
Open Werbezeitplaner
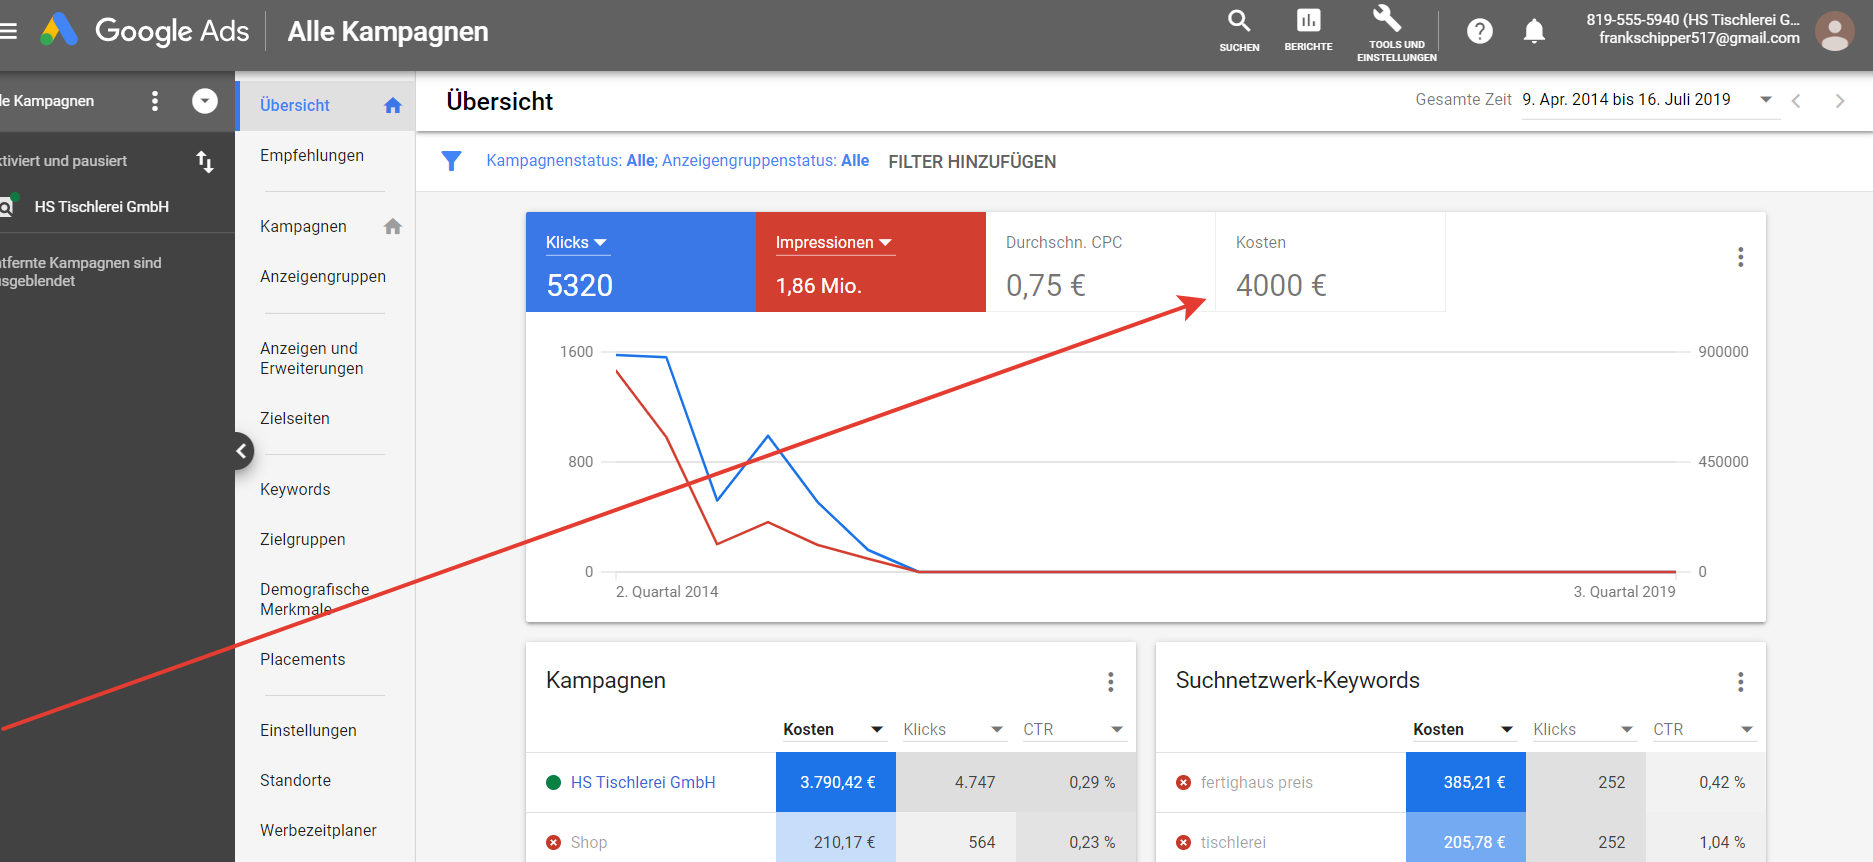point(318,831)
